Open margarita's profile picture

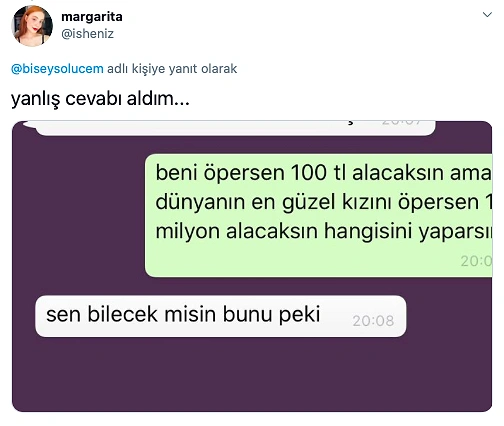[x=32, y=26]
